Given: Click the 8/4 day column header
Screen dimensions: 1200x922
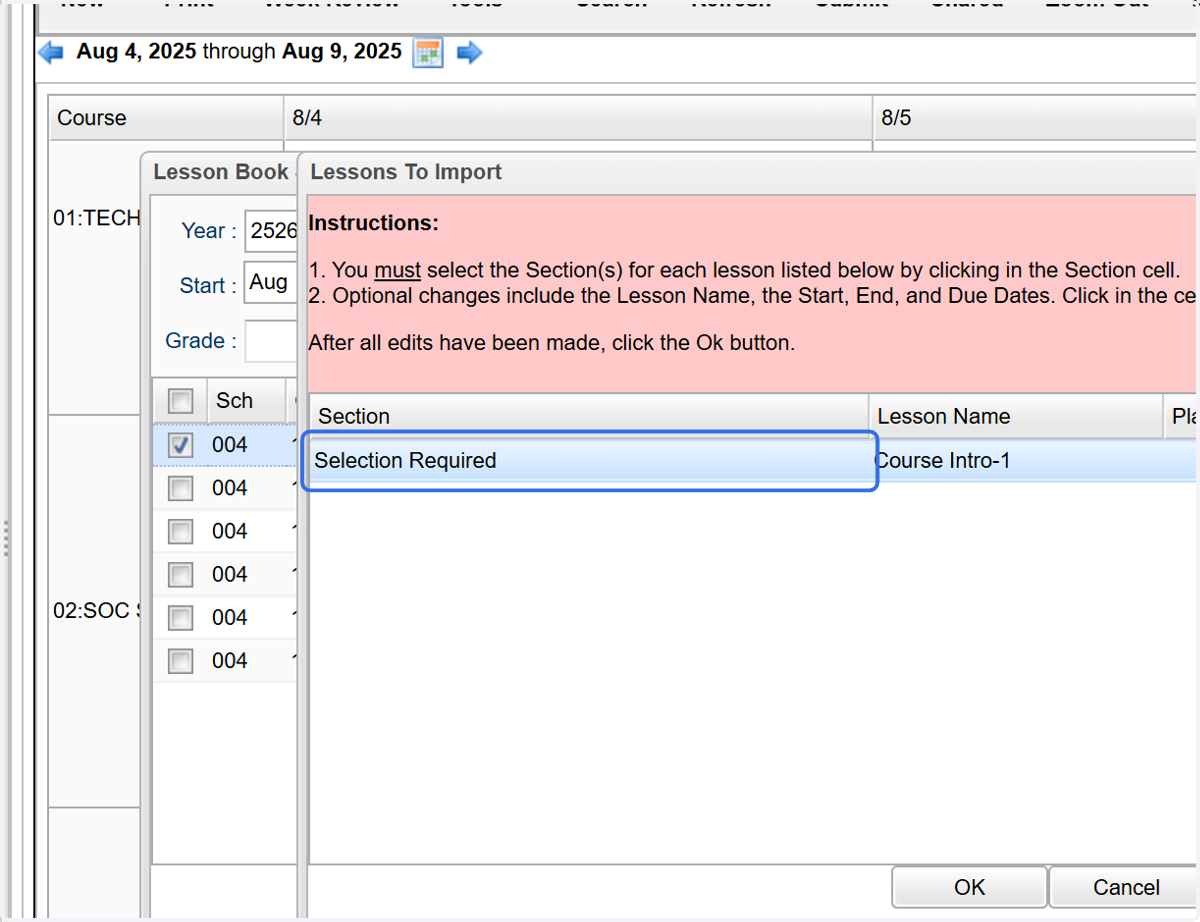Looking at the screenshot, I should [x=578, y=118].
